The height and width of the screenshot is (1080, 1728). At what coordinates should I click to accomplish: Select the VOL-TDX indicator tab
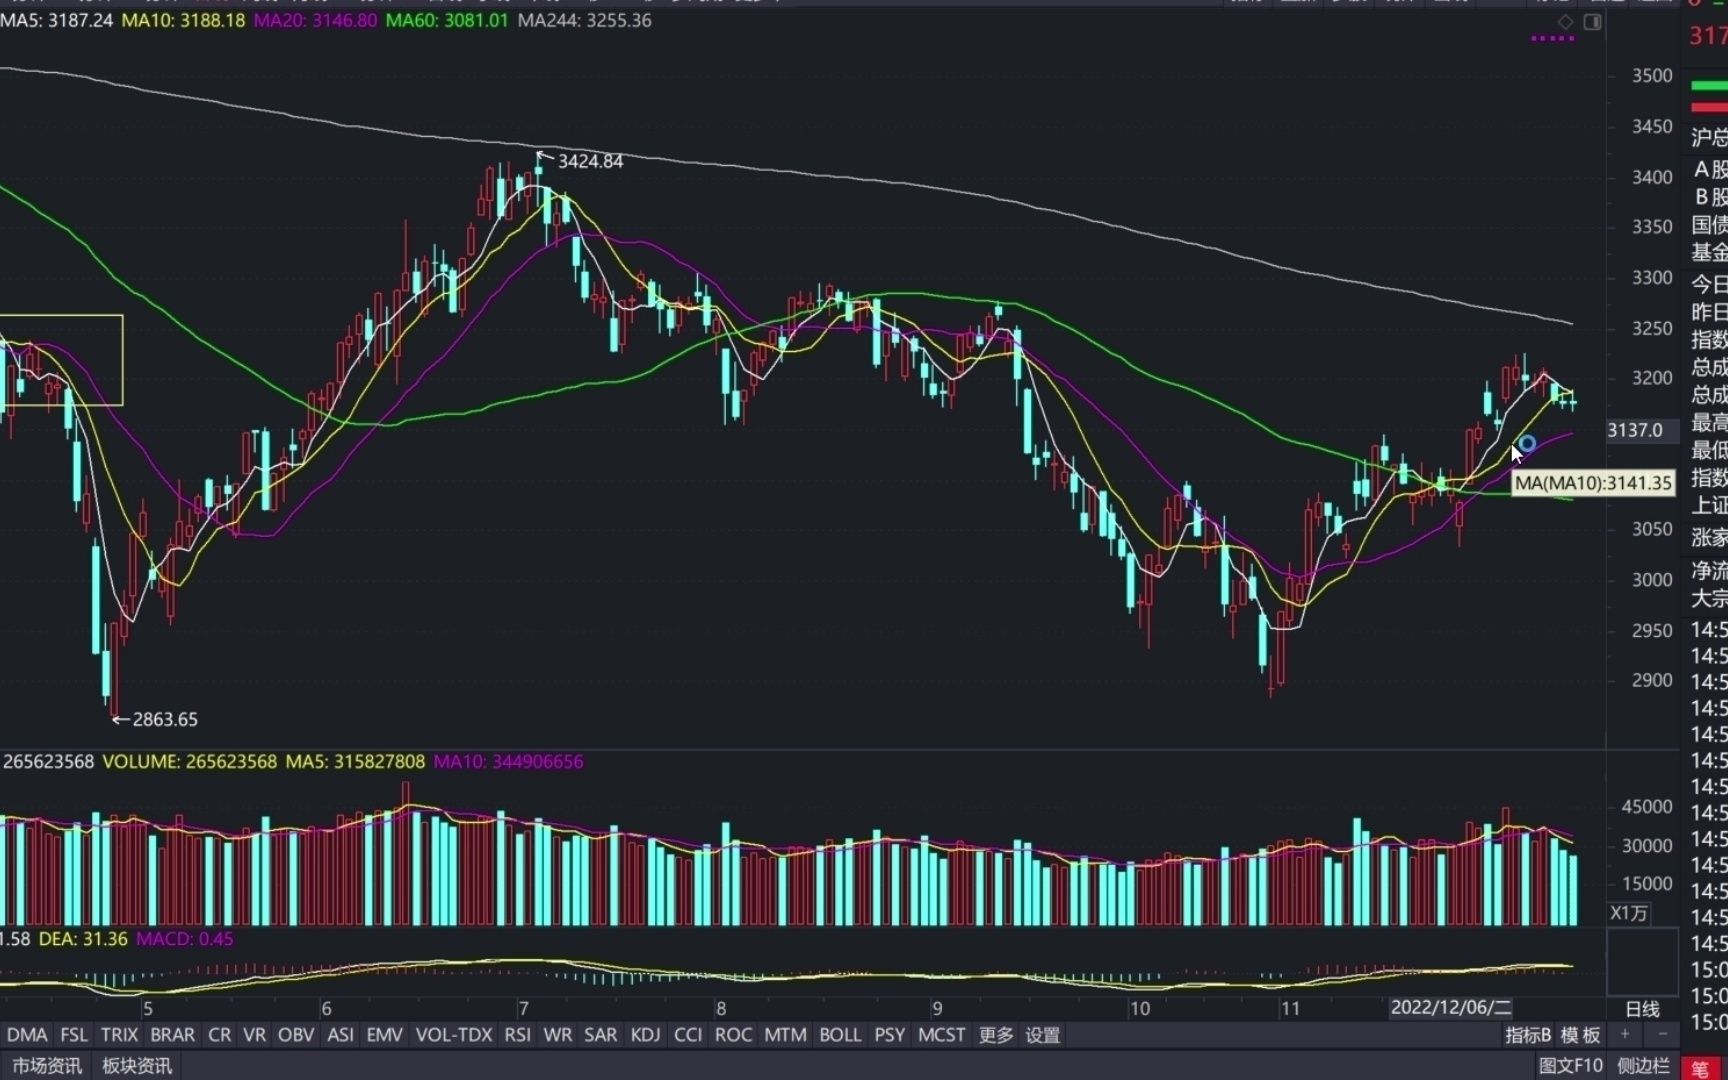pos(454,1035)
